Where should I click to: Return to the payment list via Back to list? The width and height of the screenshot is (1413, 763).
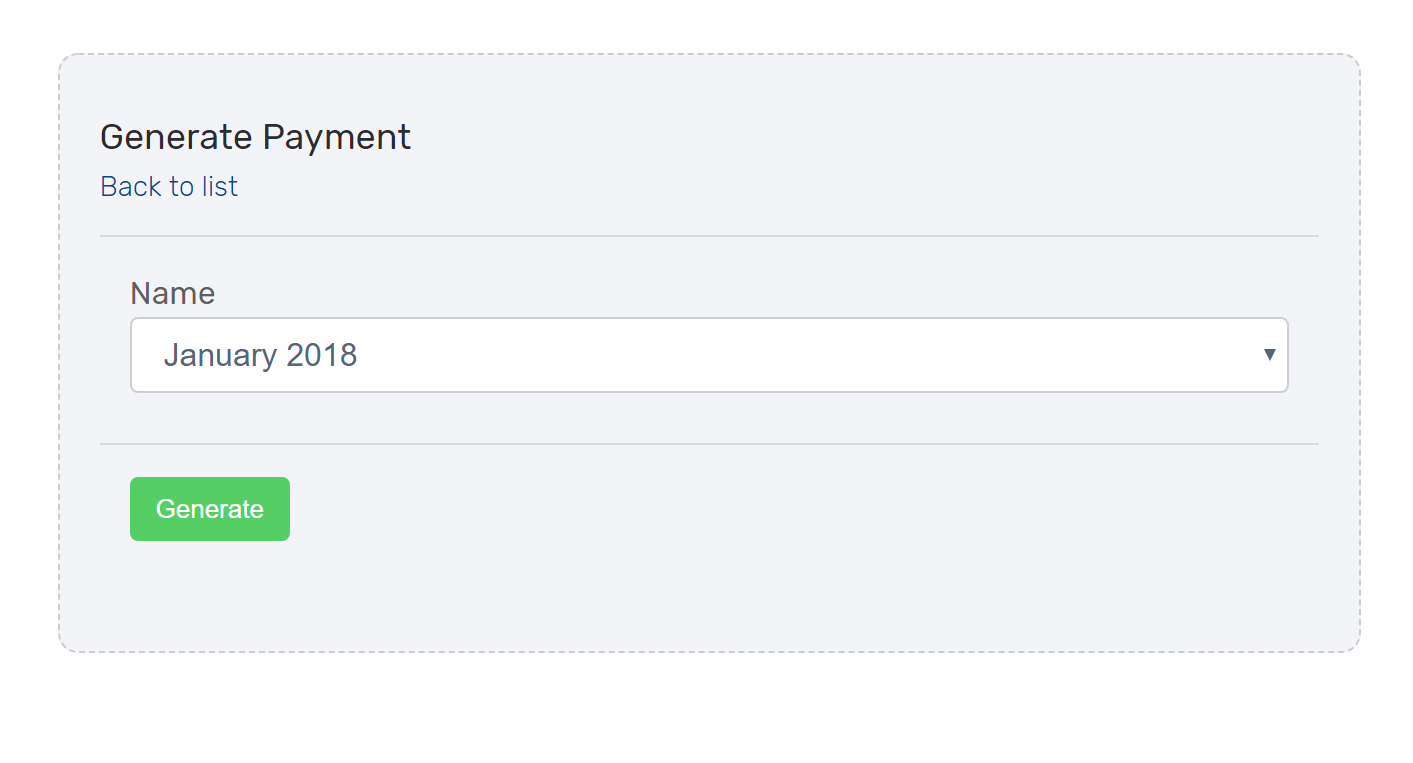(169, 187)
